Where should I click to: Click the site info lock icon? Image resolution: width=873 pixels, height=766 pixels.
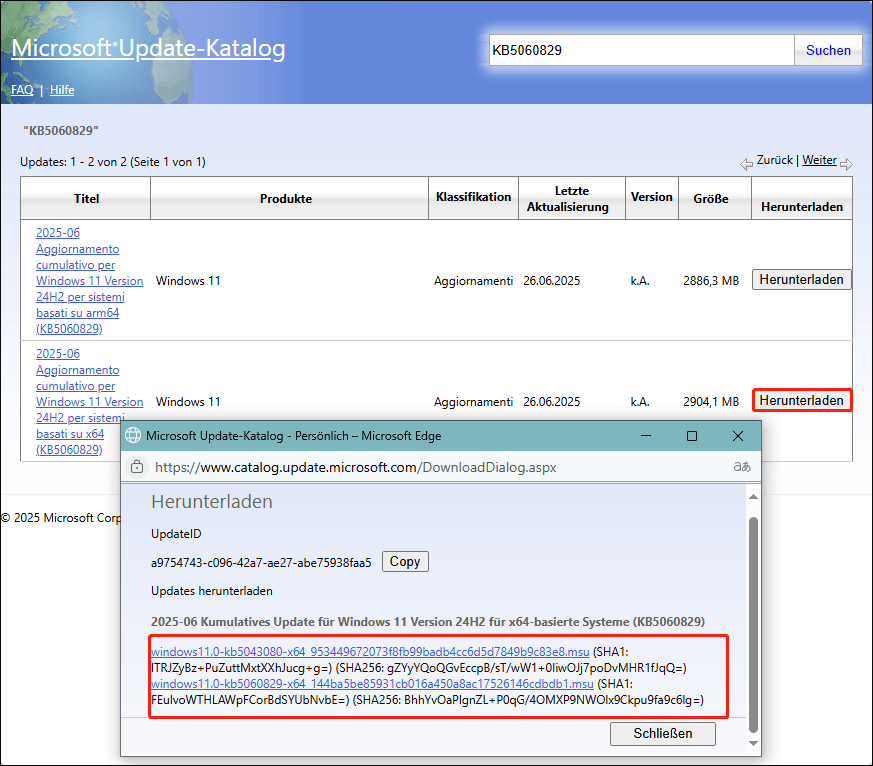point(137,467)
